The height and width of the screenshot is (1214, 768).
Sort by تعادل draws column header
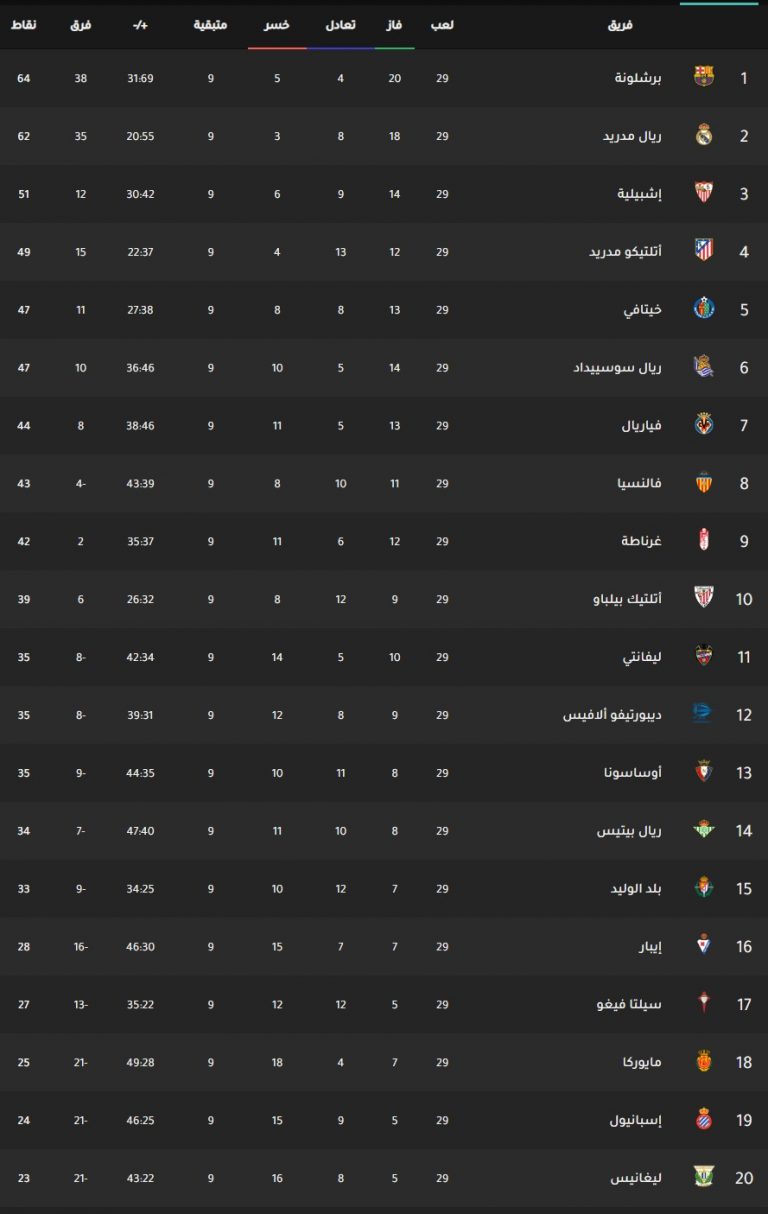(x=341, y=24)
